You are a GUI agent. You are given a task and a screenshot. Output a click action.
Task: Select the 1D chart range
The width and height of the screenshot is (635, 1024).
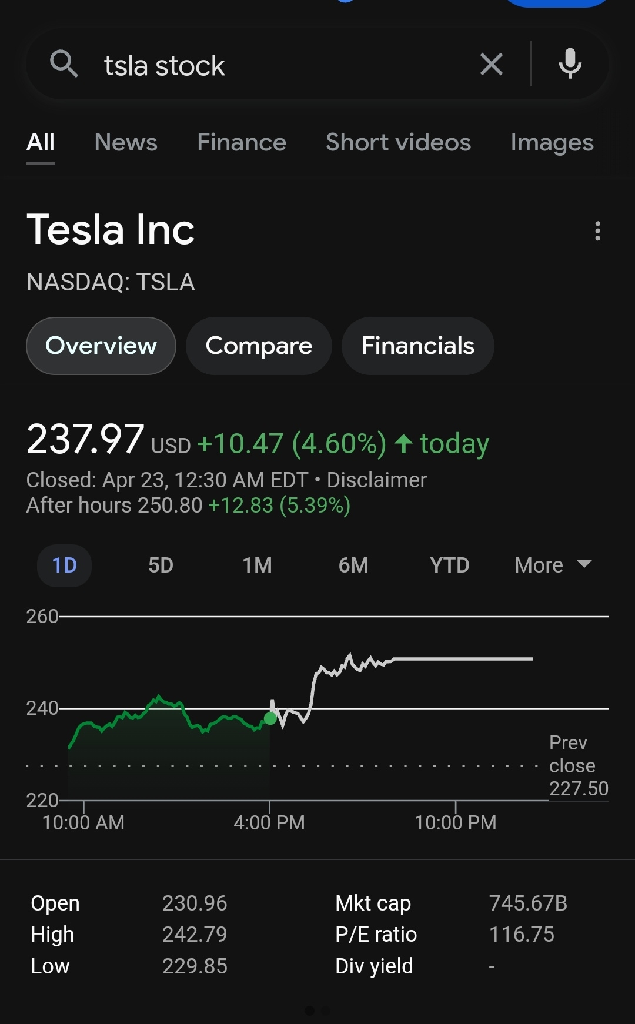(64, 565)
